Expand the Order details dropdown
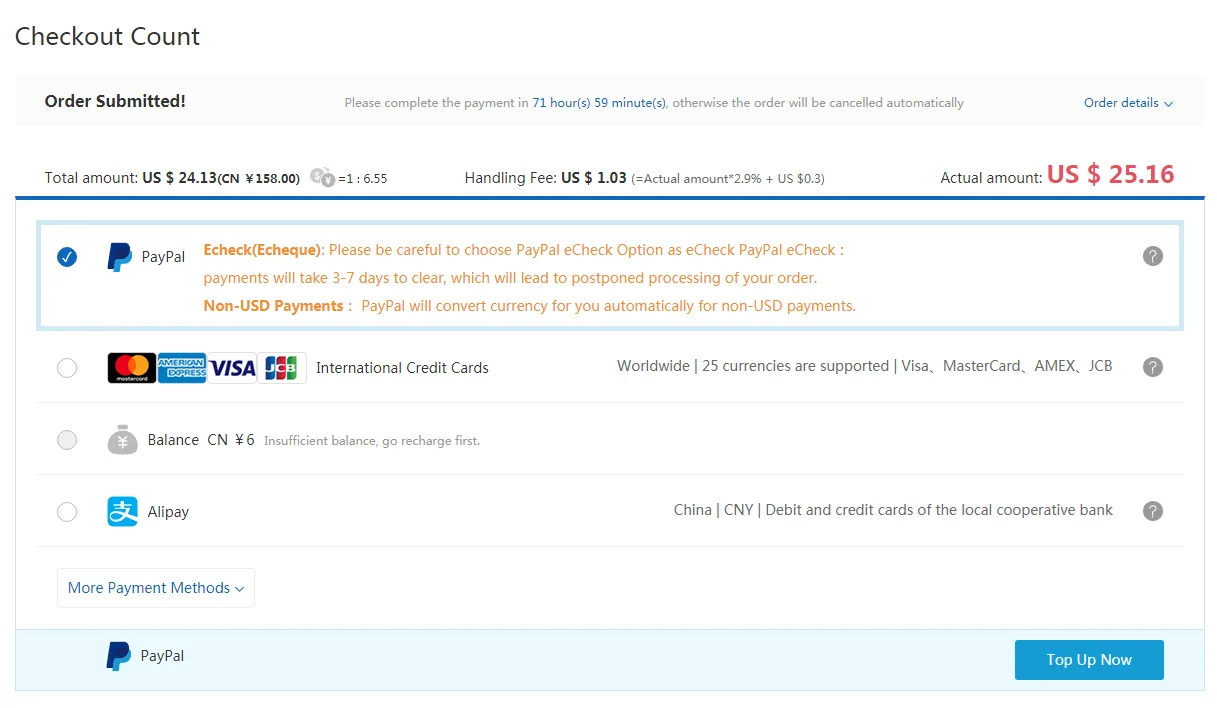Image resolution: width=1217 pixels, height=708 pixels. (1128, 102)
